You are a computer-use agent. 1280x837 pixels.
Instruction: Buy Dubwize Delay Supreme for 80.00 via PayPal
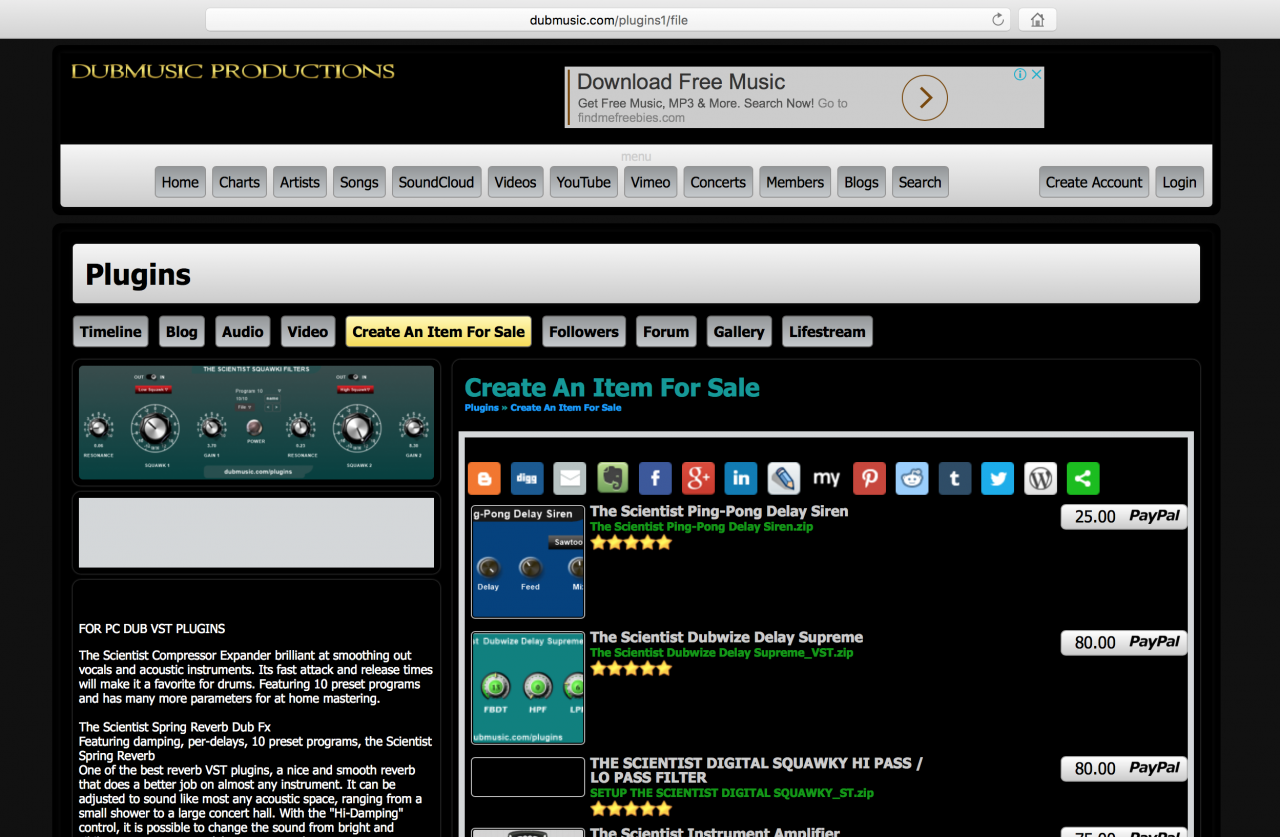pos(1124,643)
